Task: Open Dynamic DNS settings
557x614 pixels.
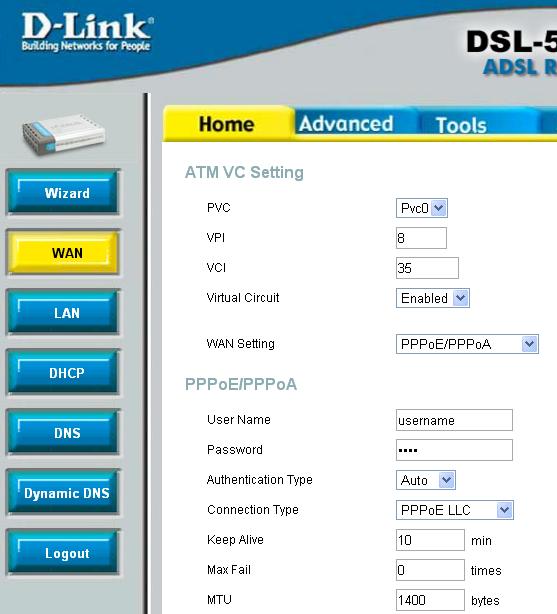Action: 63,492
